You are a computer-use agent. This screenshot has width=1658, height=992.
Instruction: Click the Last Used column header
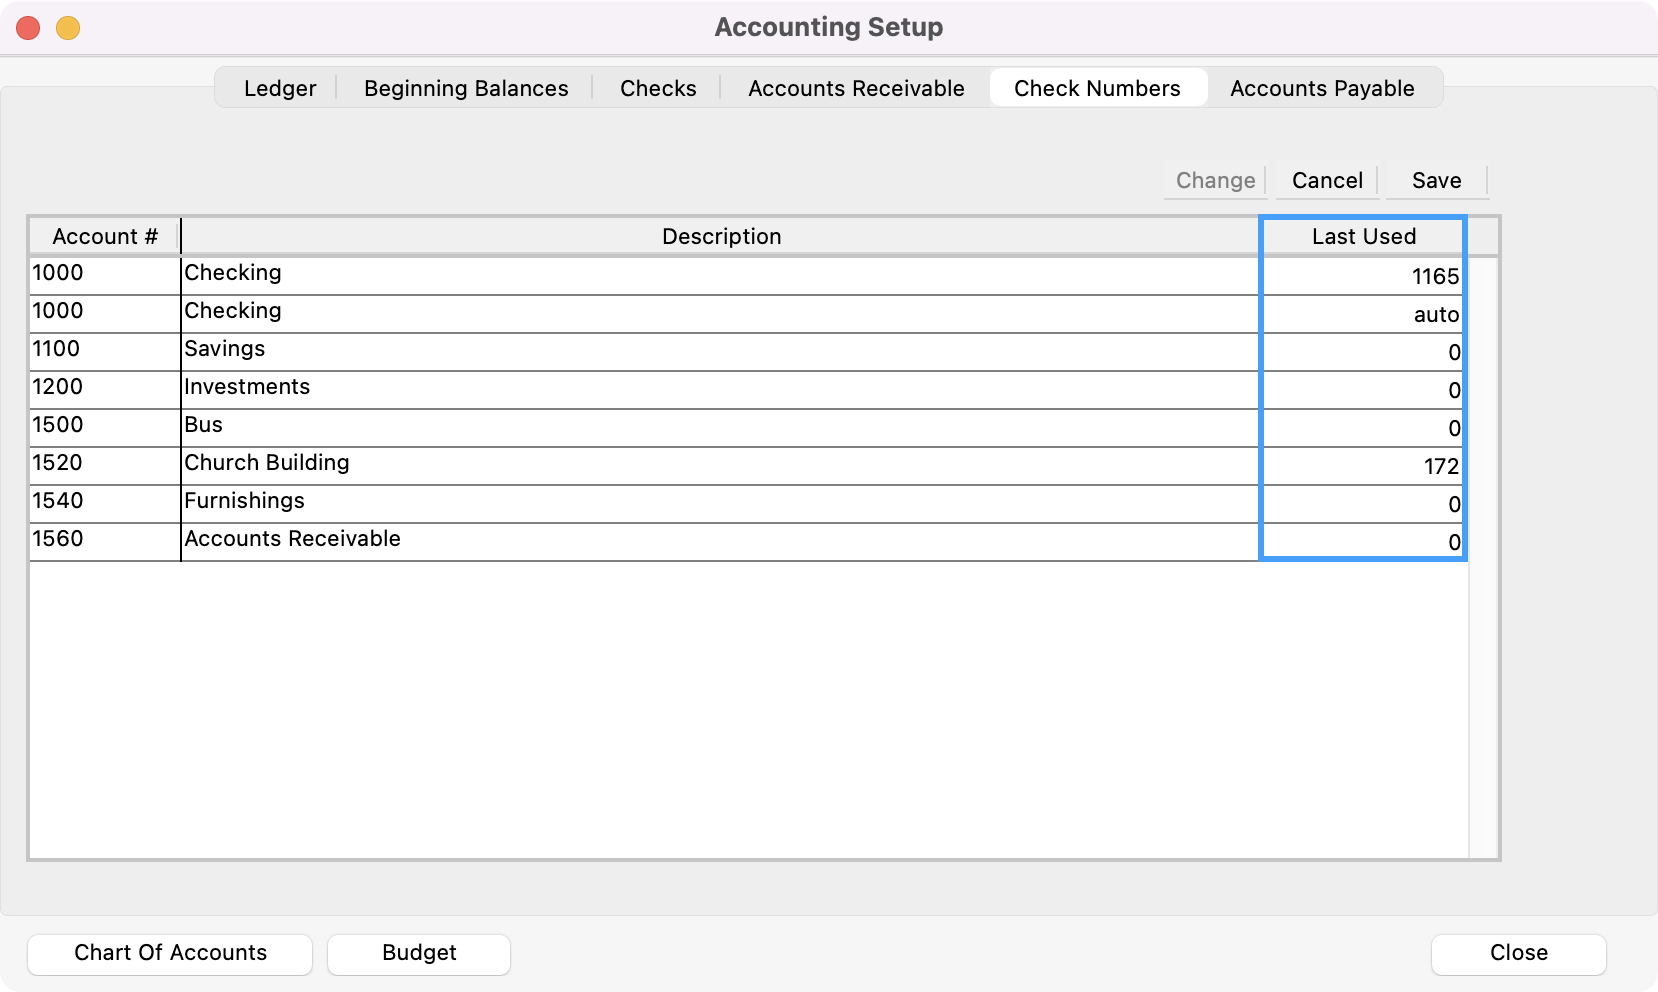pyautogui.click(x=1363, y=237)
